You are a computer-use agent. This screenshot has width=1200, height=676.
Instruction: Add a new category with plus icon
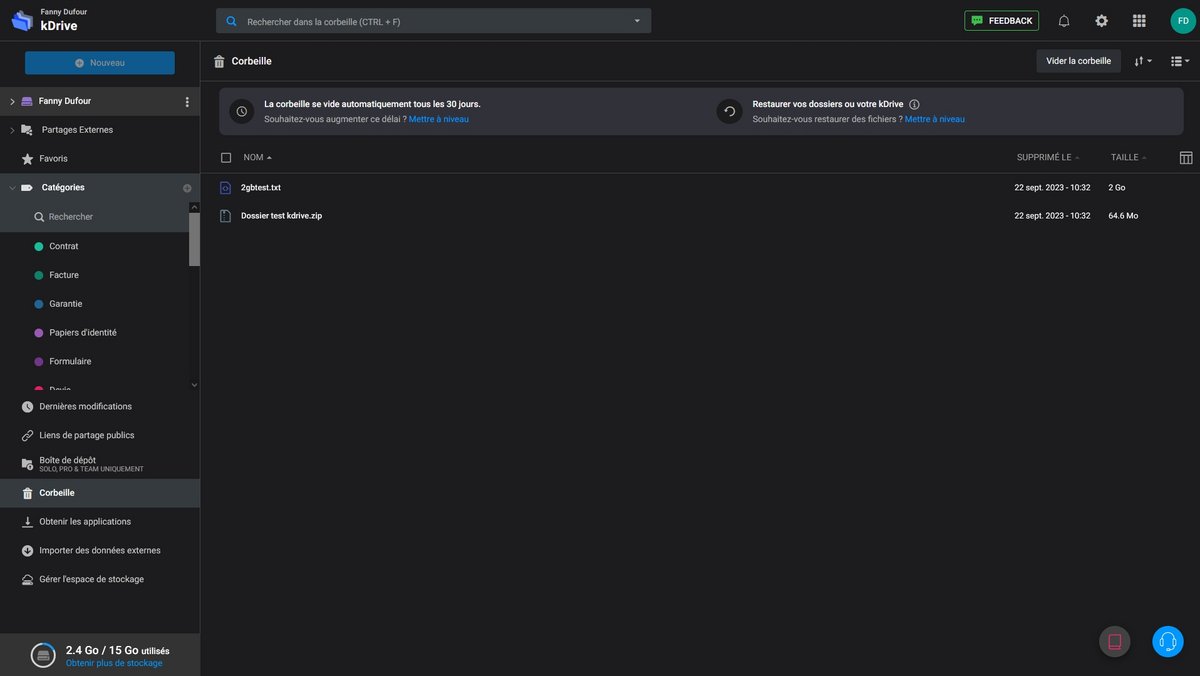(x=187, y=188)
